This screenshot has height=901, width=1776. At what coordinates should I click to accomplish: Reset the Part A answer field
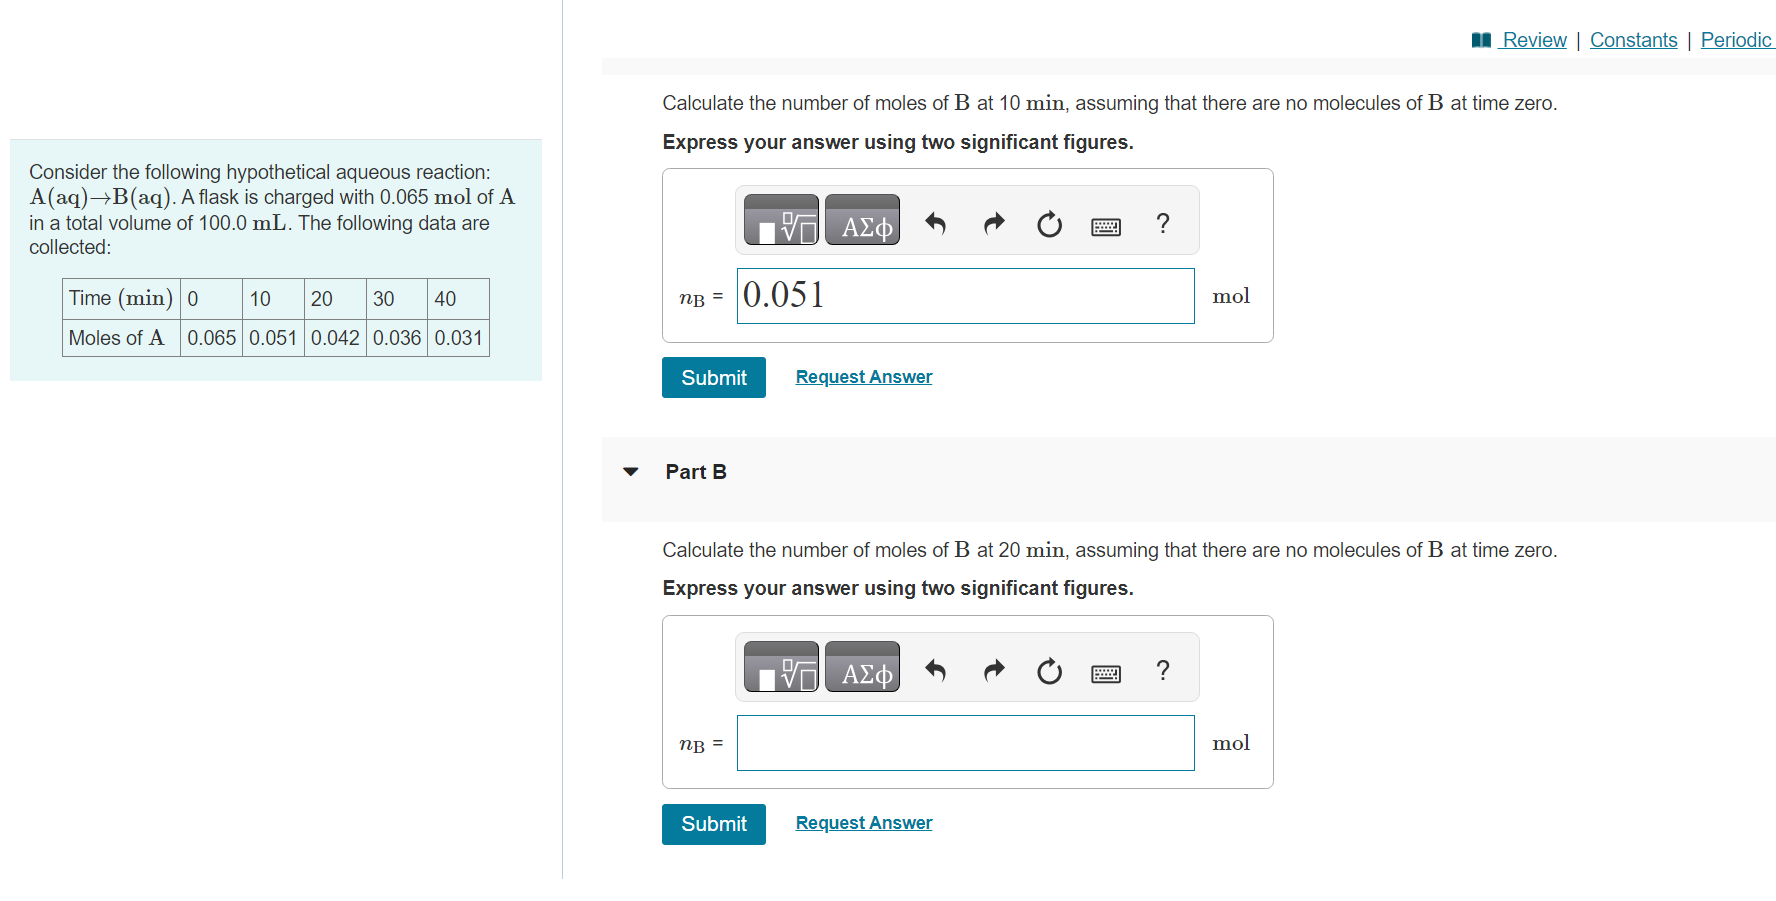1049,223
